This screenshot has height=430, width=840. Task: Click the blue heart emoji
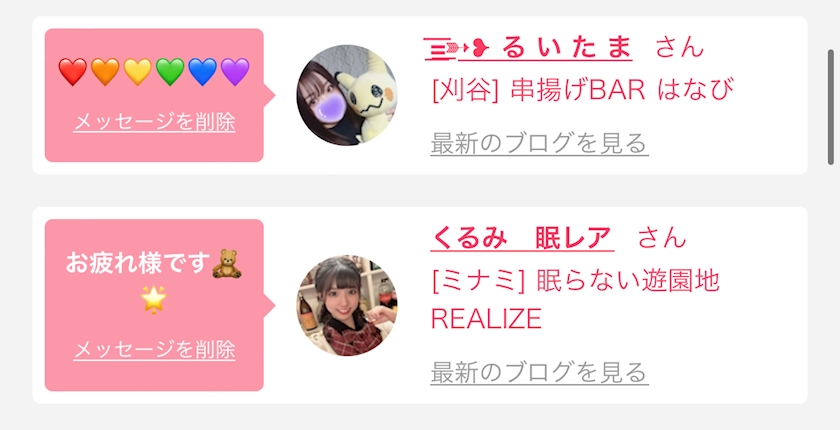tap(202, 72)
